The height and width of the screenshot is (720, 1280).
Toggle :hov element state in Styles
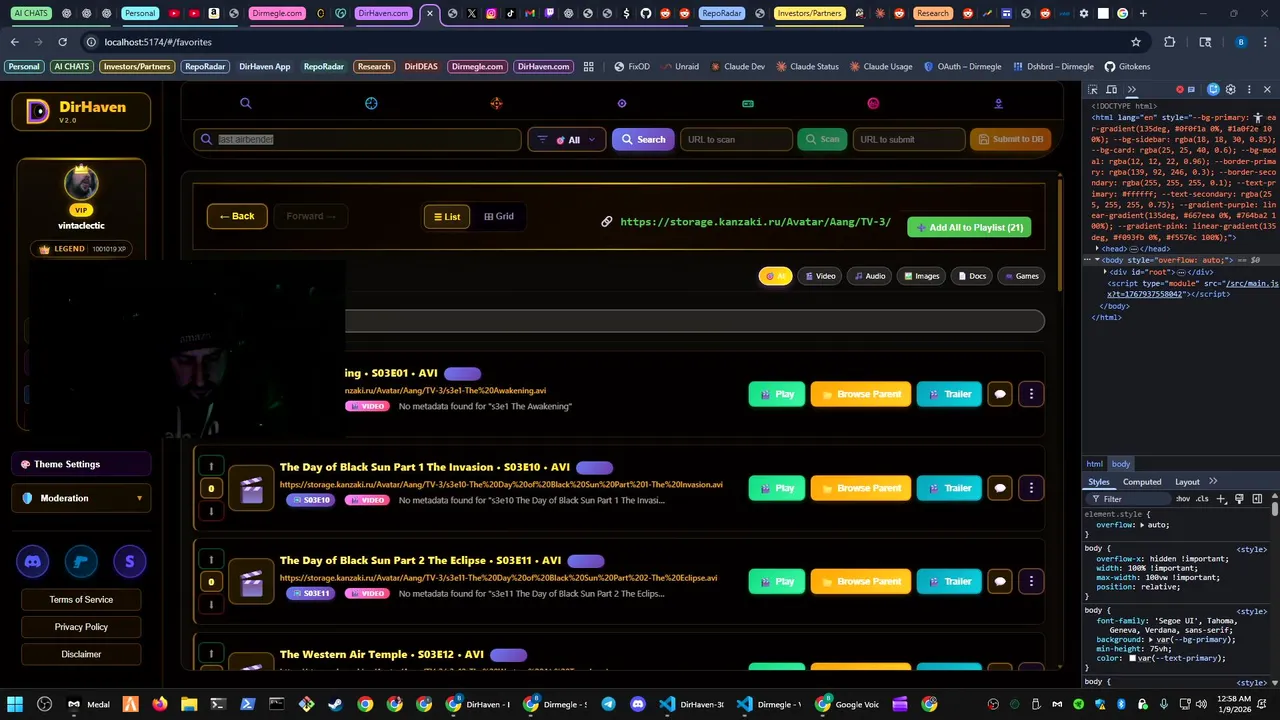(1183, 499)
